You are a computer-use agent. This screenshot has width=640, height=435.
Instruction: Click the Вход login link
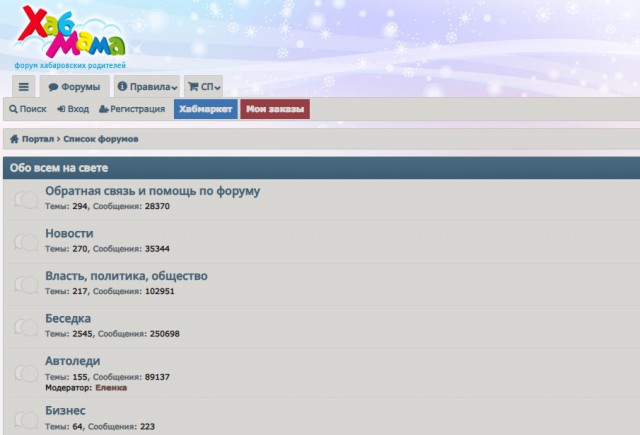[73, 109]
